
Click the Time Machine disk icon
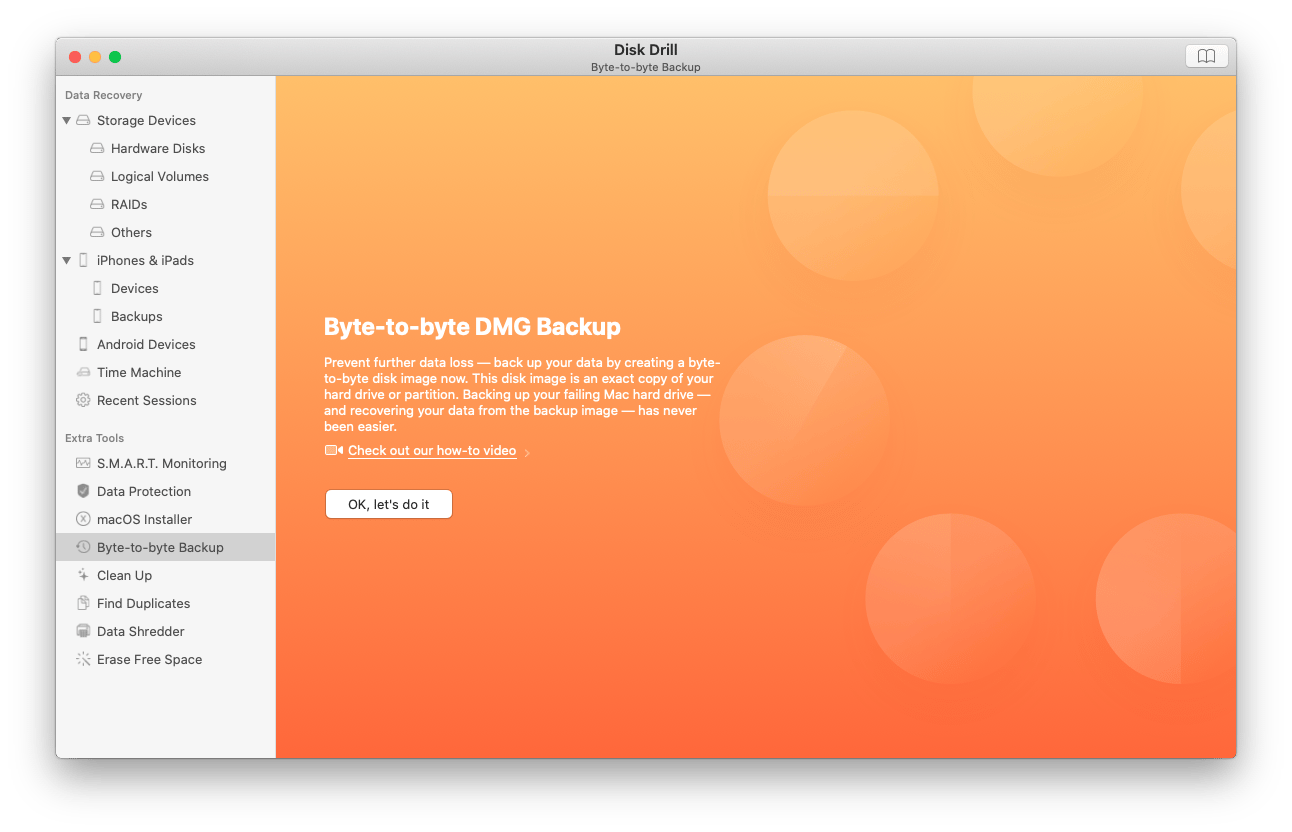83,372
